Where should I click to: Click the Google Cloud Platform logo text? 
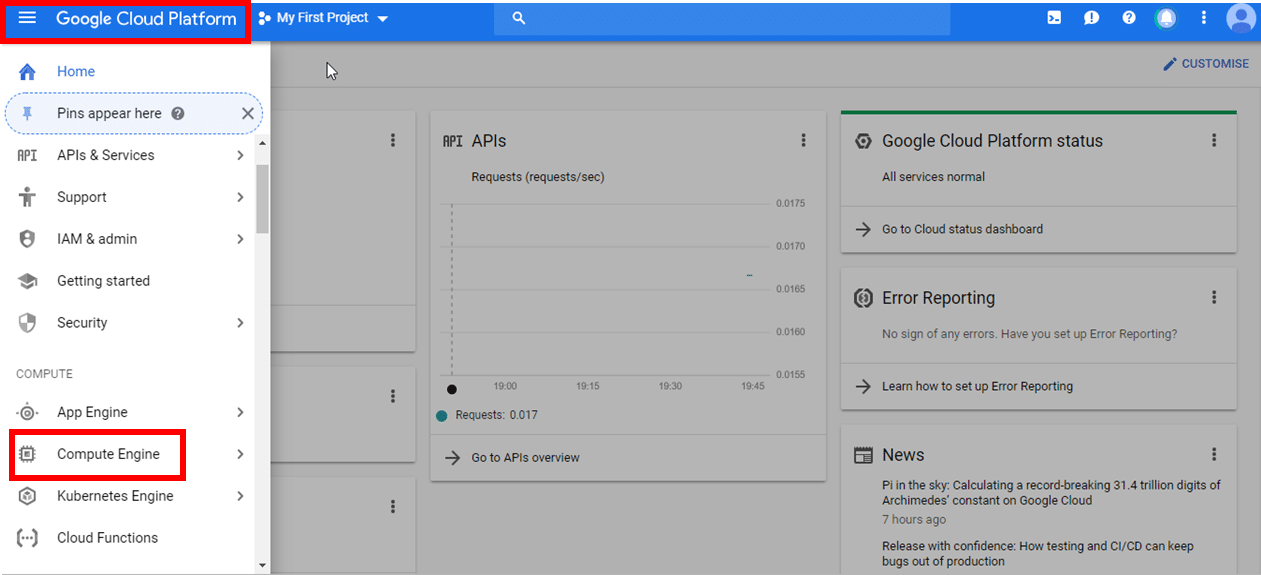coord(146,18)
